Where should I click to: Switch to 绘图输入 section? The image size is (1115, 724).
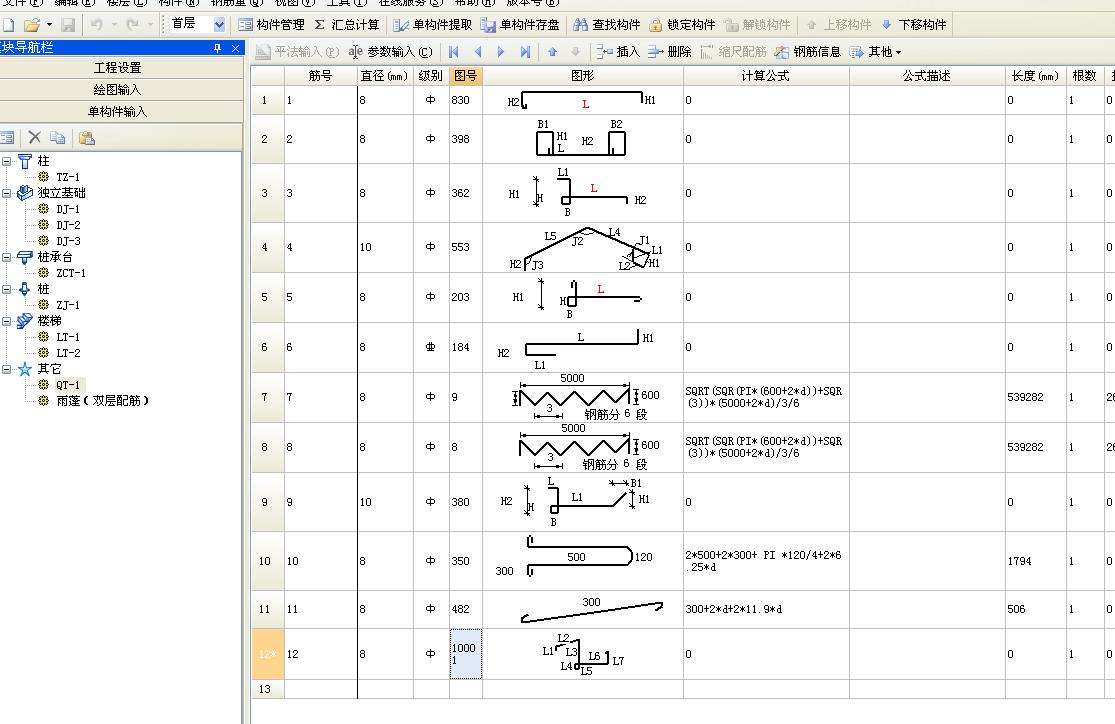click(118, 90)
